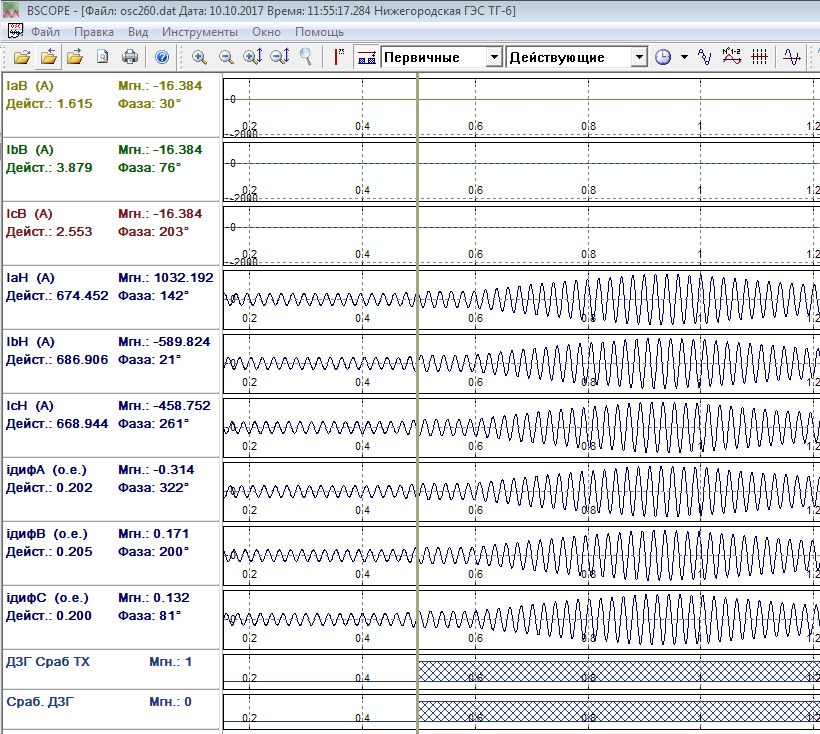Expand the Действующие dropdown

(x=639, y=57)
